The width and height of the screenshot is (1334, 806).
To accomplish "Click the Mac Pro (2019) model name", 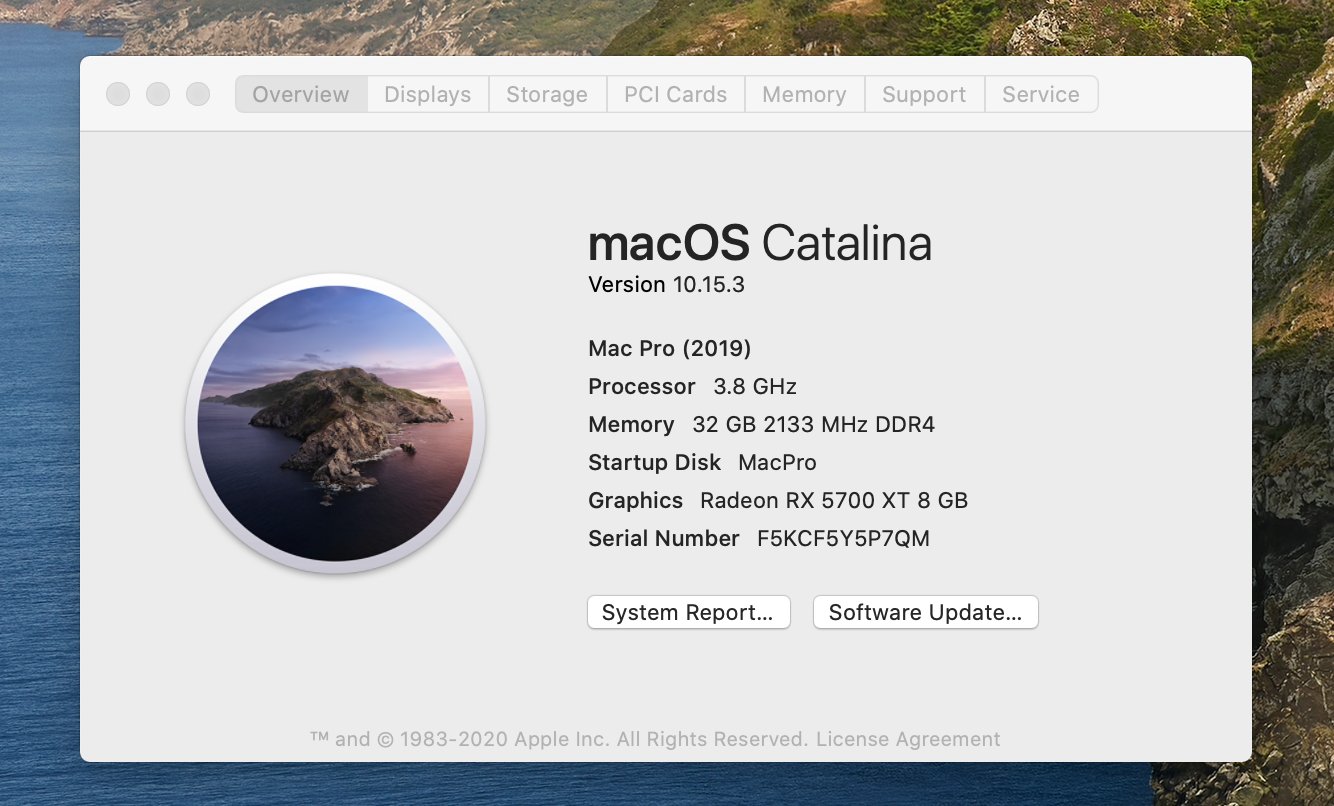I will pos(670,349).
